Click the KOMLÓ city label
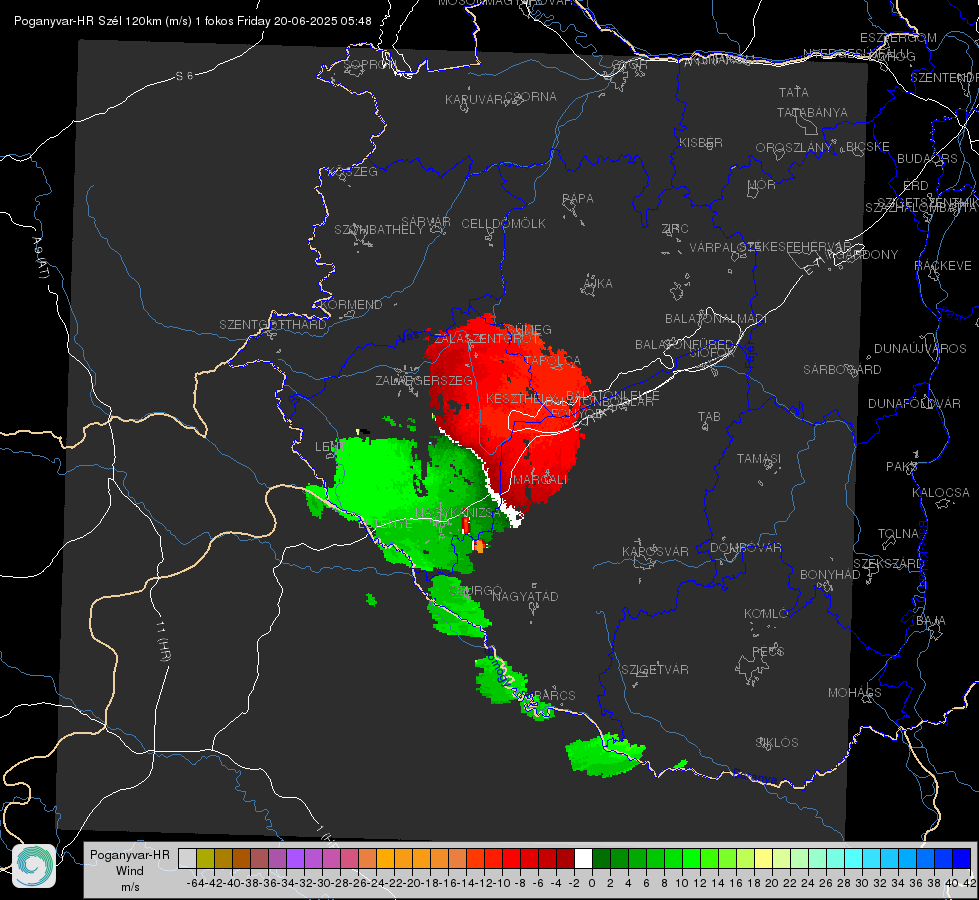The height and width of the screenshot is (900, 979). 766,613
